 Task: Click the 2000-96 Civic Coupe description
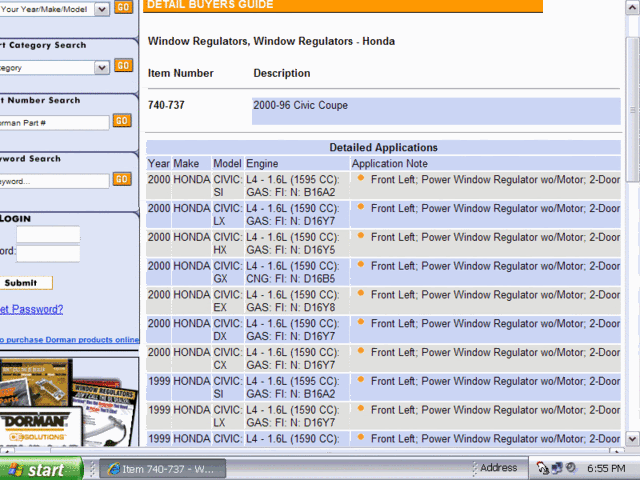click(300, 105)
